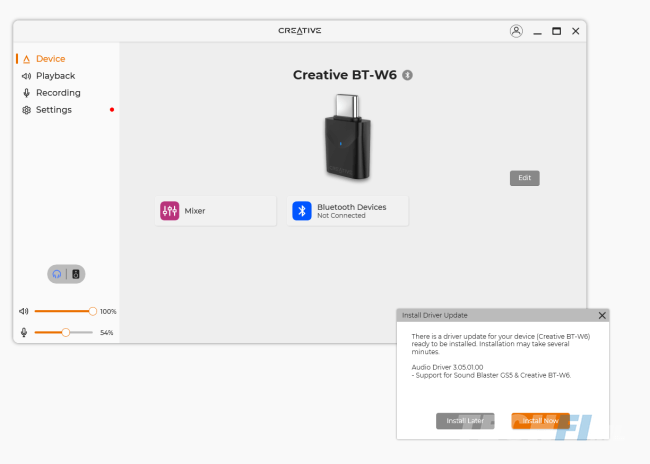Open Bluetooth Devices module
The width and height of the screenshot is (650, 464).
coord(347,211)
